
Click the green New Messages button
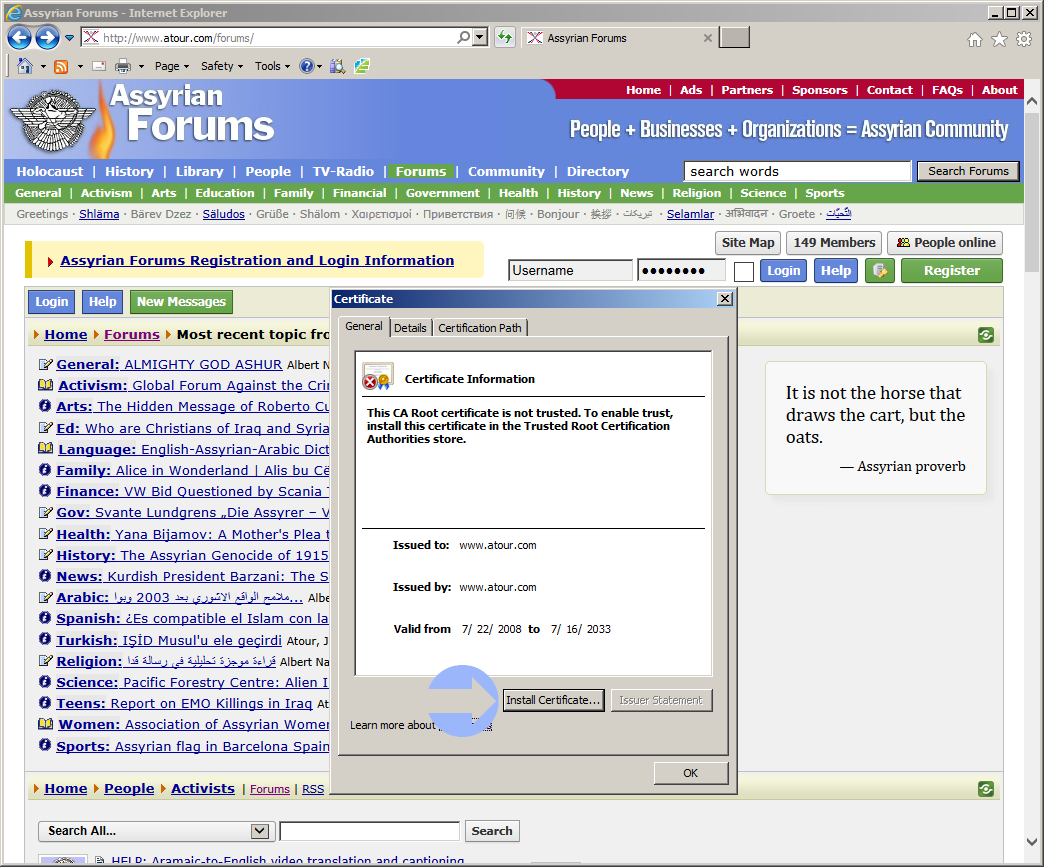(x=181, y=302)
